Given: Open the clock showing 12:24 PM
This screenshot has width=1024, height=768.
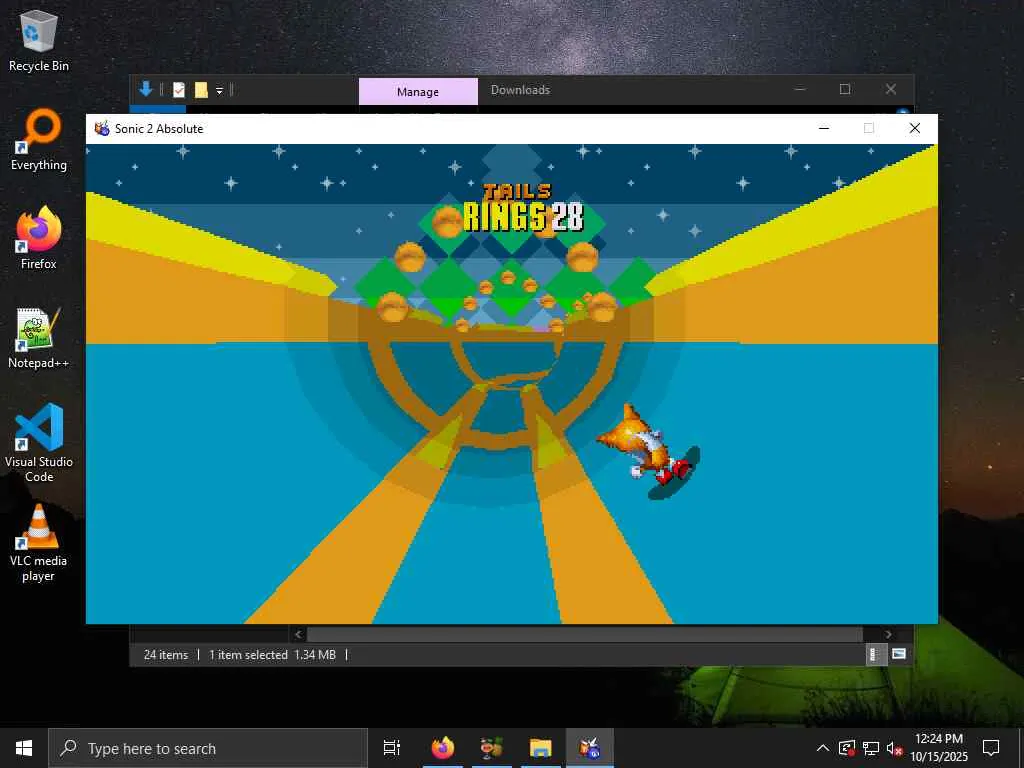Looking at the screenshot, I should (x=939, y=748).
